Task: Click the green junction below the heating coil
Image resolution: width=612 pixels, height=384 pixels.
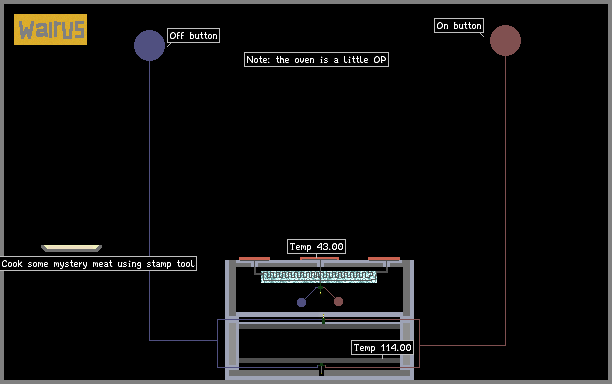Action: (x=320, y=288)
